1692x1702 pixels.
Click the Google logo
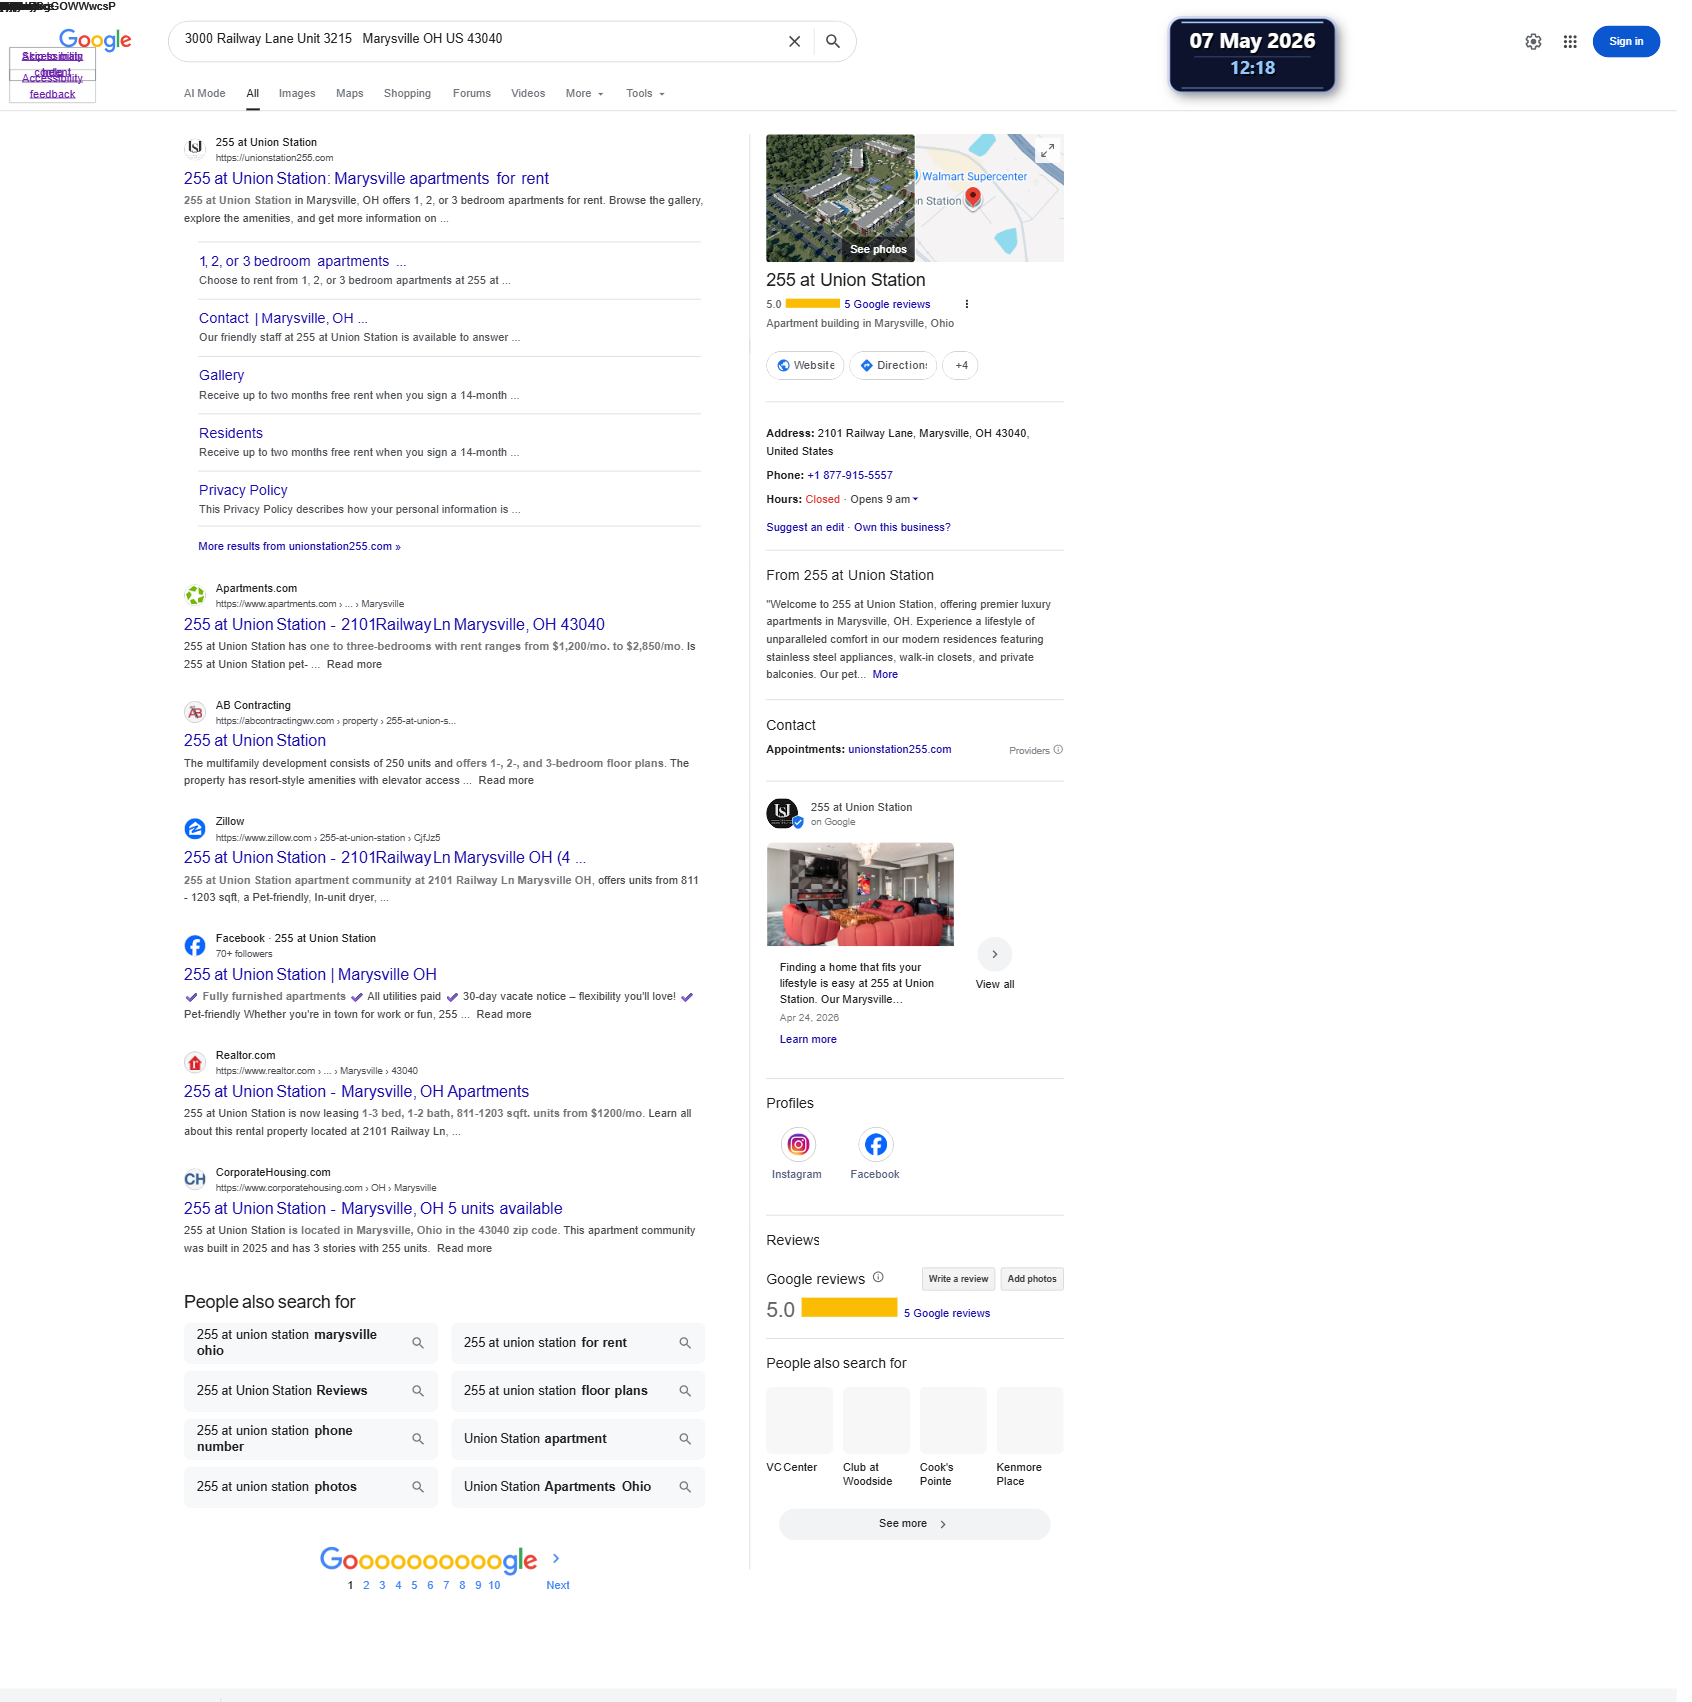[x=95, y=40]
